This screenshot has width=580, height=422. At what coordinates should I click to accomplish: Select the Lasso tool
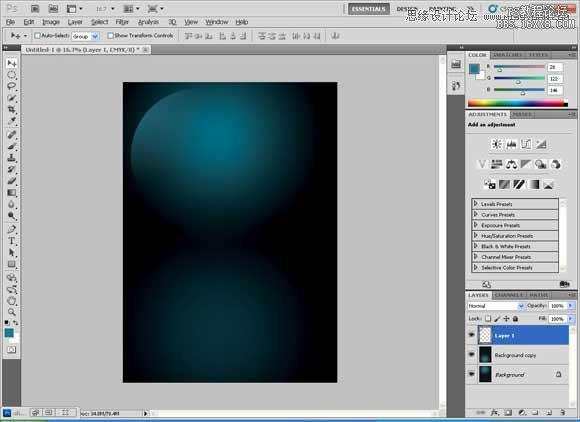[x=12, y=86]
